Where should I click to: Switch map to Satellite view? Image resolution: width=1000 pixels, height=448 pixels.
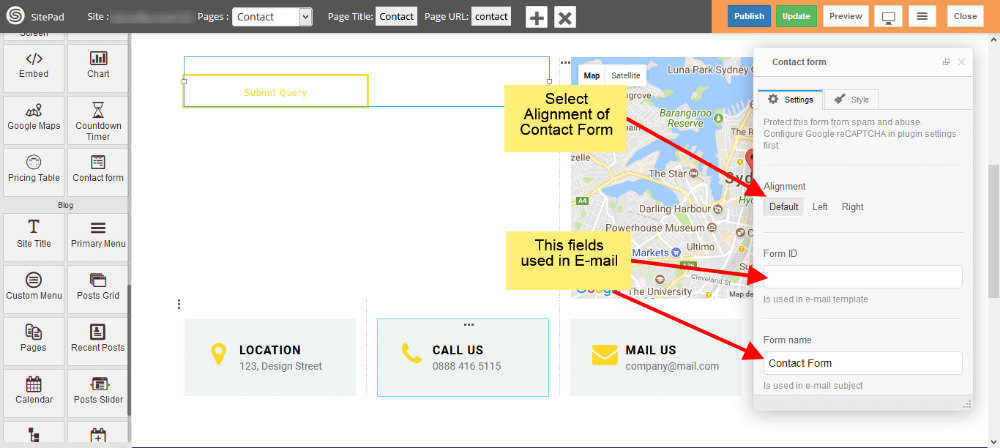tap(626, 75)
